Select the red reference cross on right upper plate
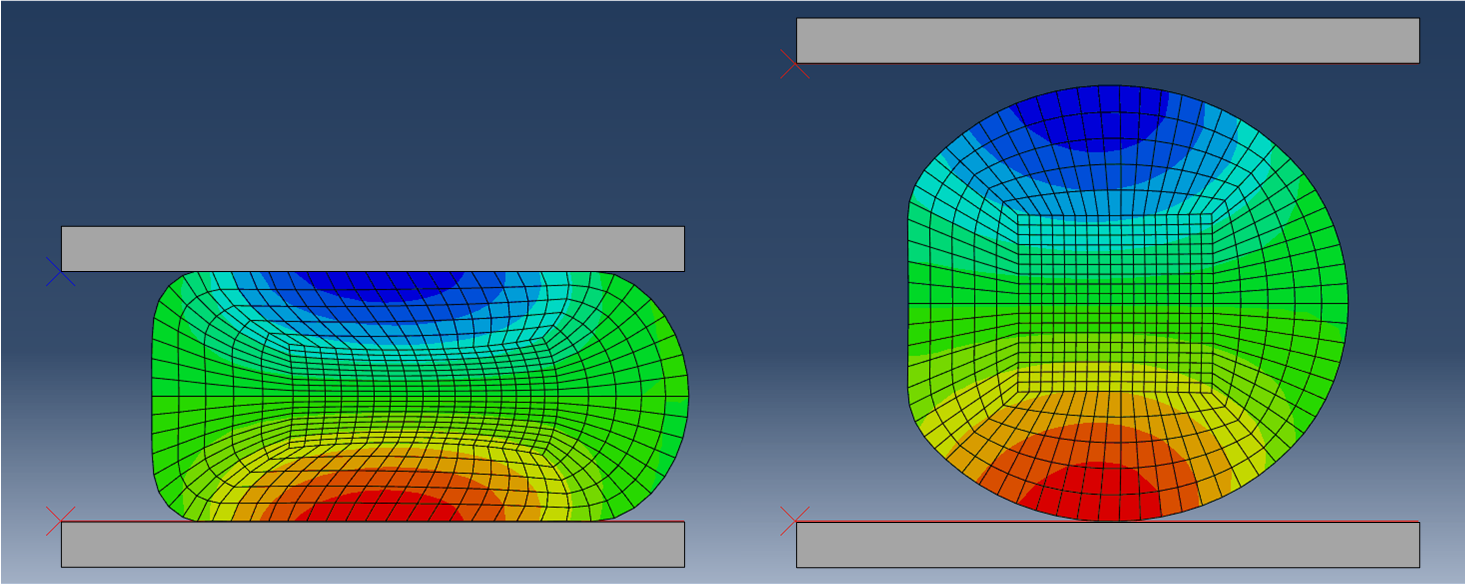This screenshot has width=1466, height=585. coord(795,64)
